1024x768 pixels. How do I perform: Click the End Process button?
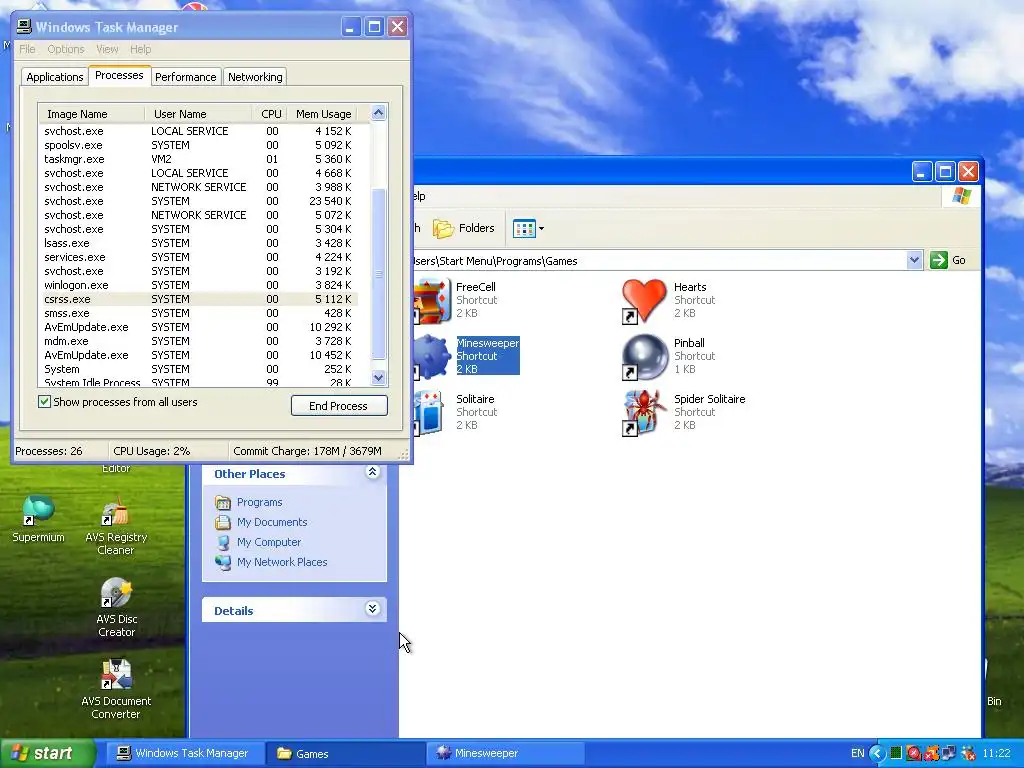pyautogui.click(x=339, y=406)
